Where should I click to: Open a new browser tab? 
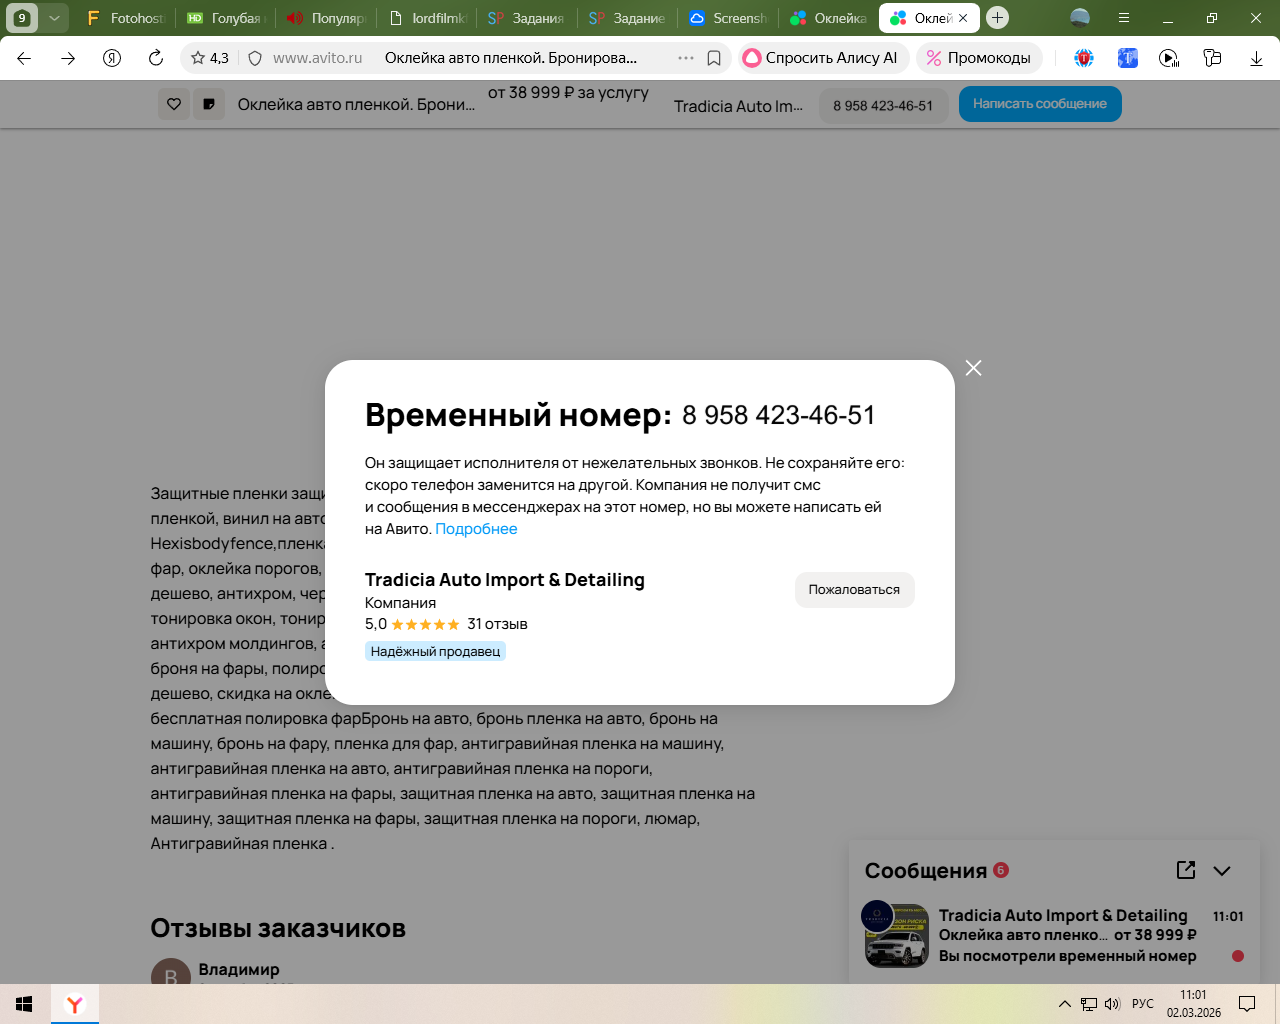997,18
